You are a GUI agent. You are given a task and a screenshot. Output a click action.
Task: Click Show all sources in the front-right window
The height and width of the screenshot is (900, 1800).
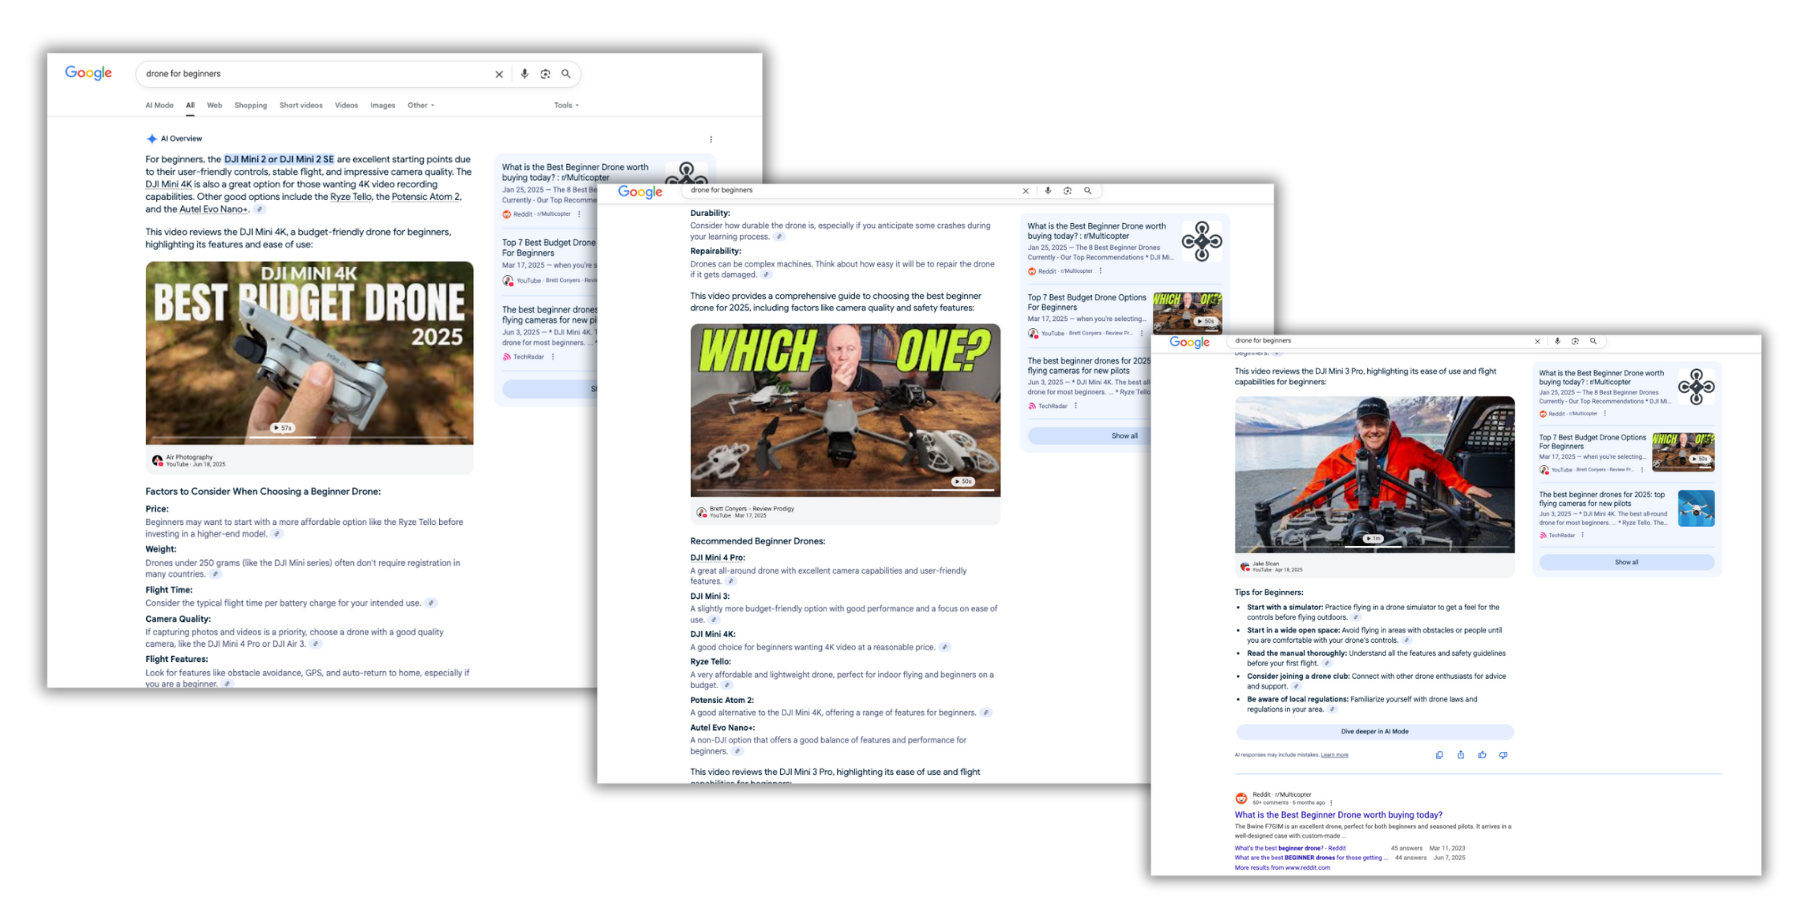click(1627, 562)
